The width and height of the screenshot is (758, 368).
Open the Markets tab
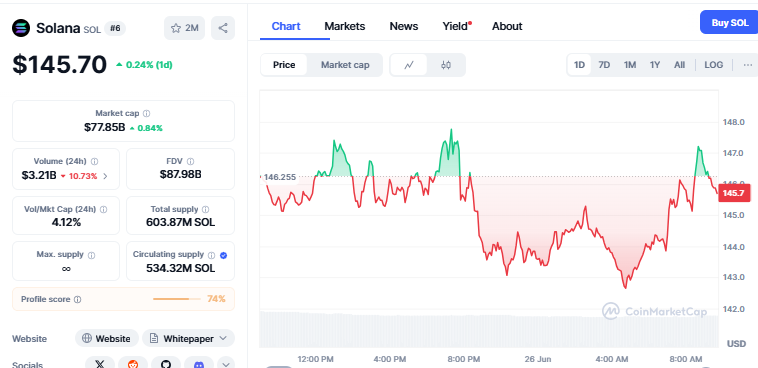click(x=345, y=26)
